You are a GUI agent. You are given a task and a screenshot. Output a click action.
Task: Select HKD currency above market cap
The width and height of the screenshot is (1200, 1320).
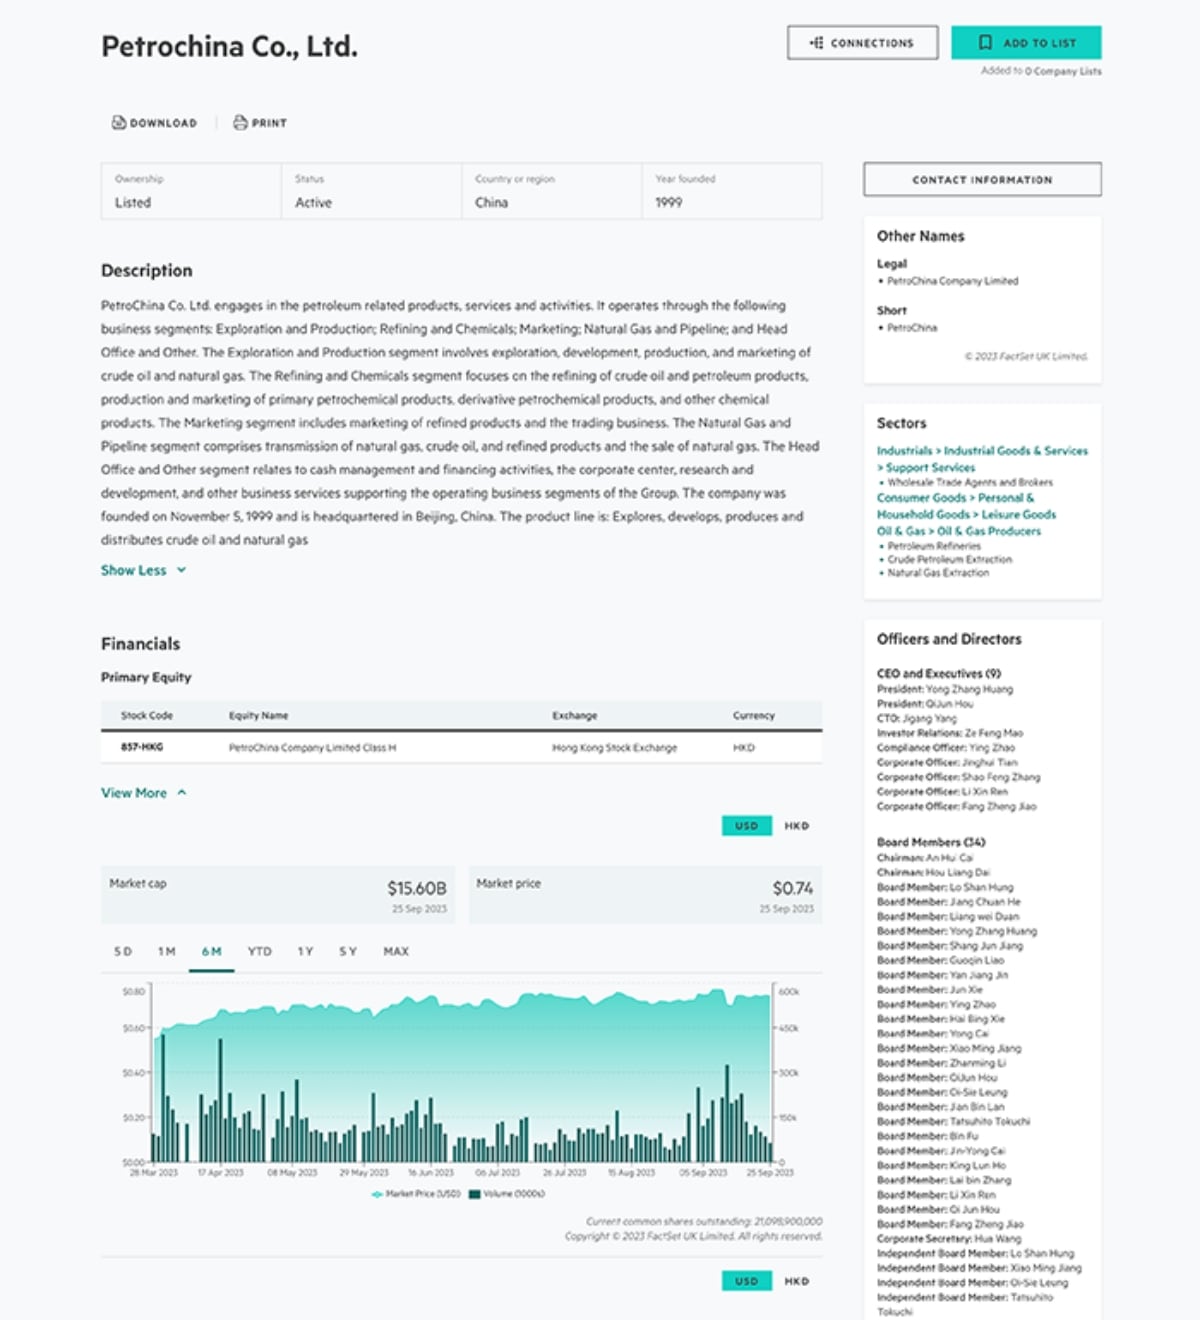[x=797, y=826]
